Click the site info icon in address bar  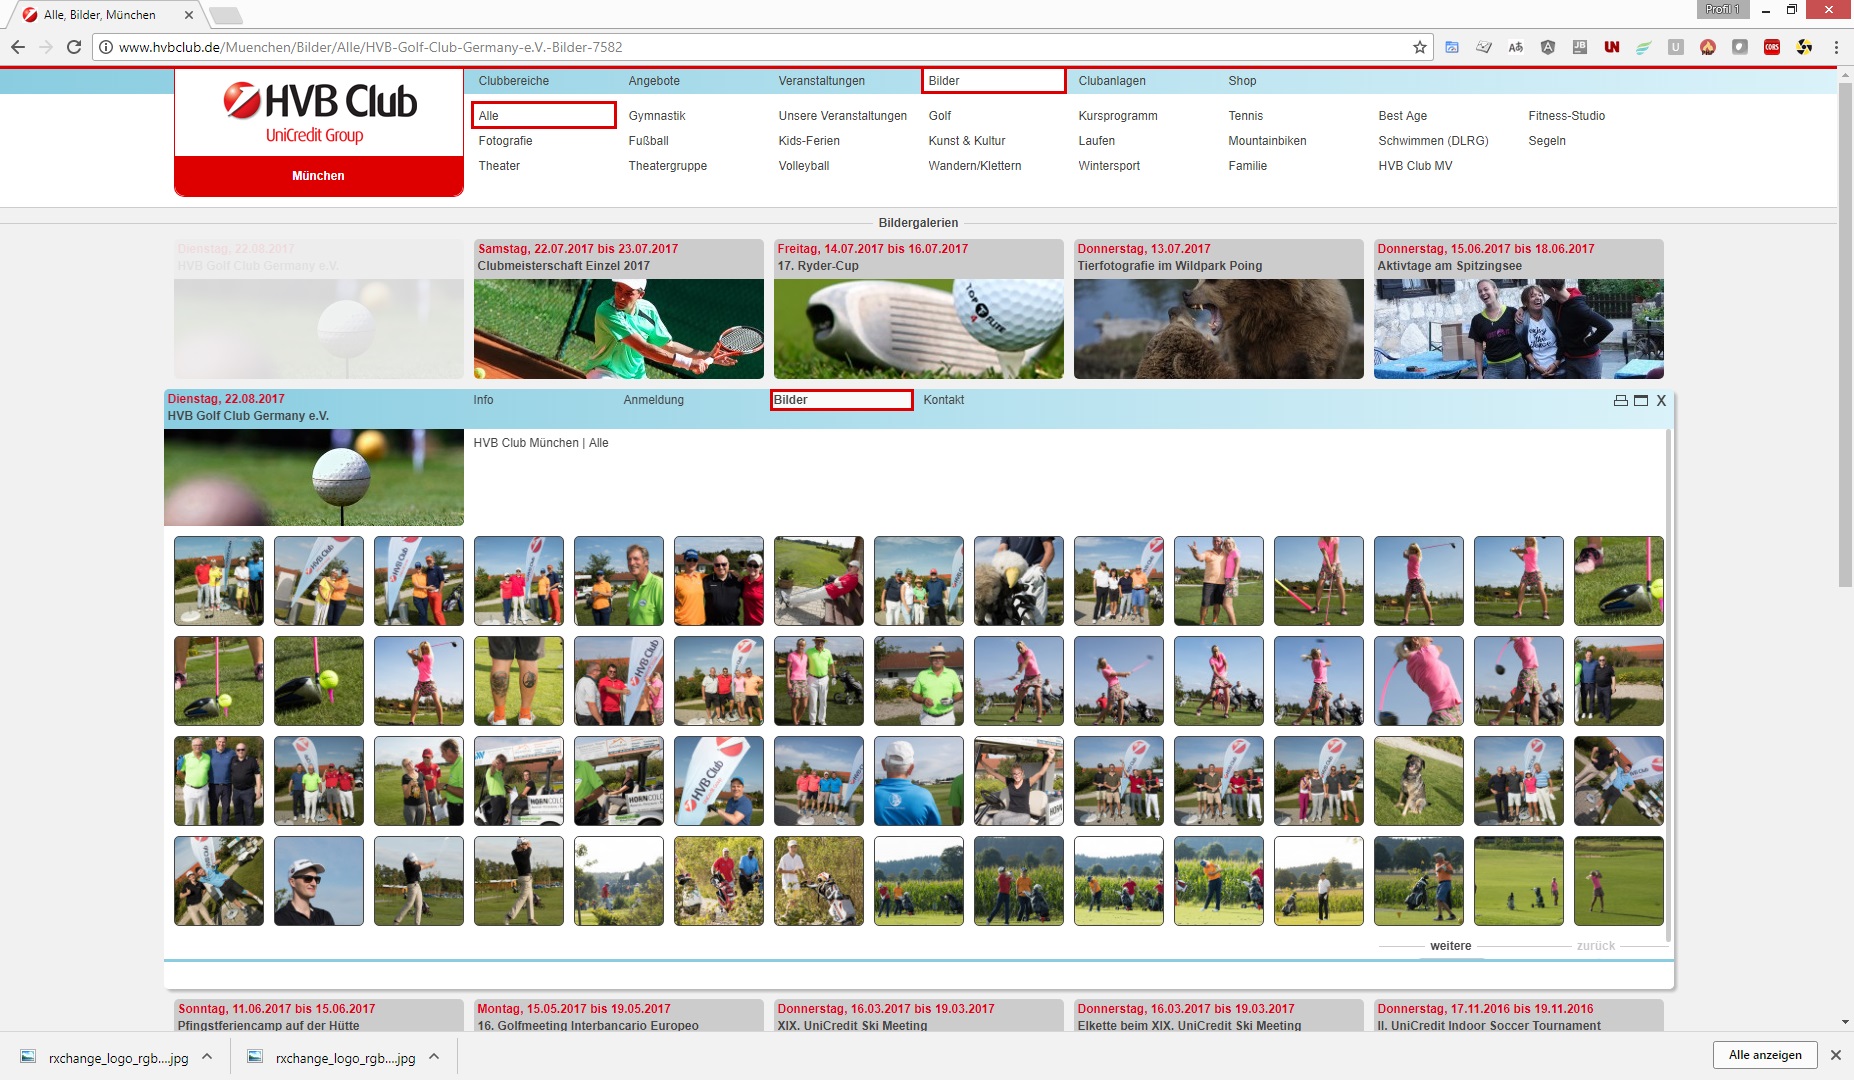click(106, 47)
